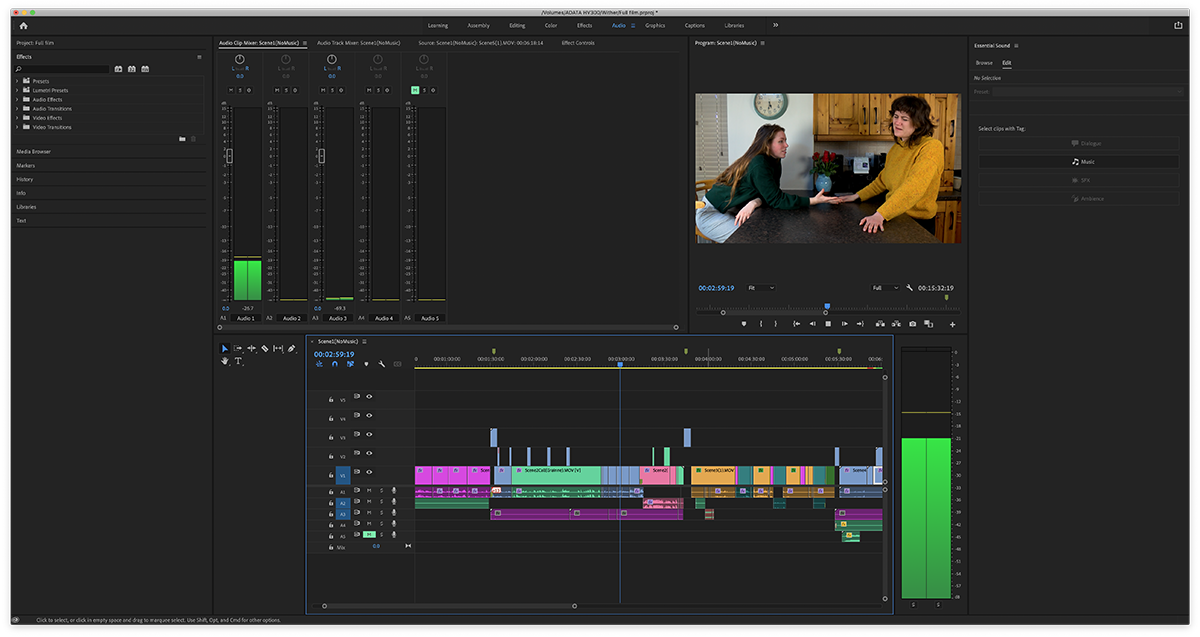Step forward one frame
This screenshot has width=1200, height=637.
[x=844, y=324]
